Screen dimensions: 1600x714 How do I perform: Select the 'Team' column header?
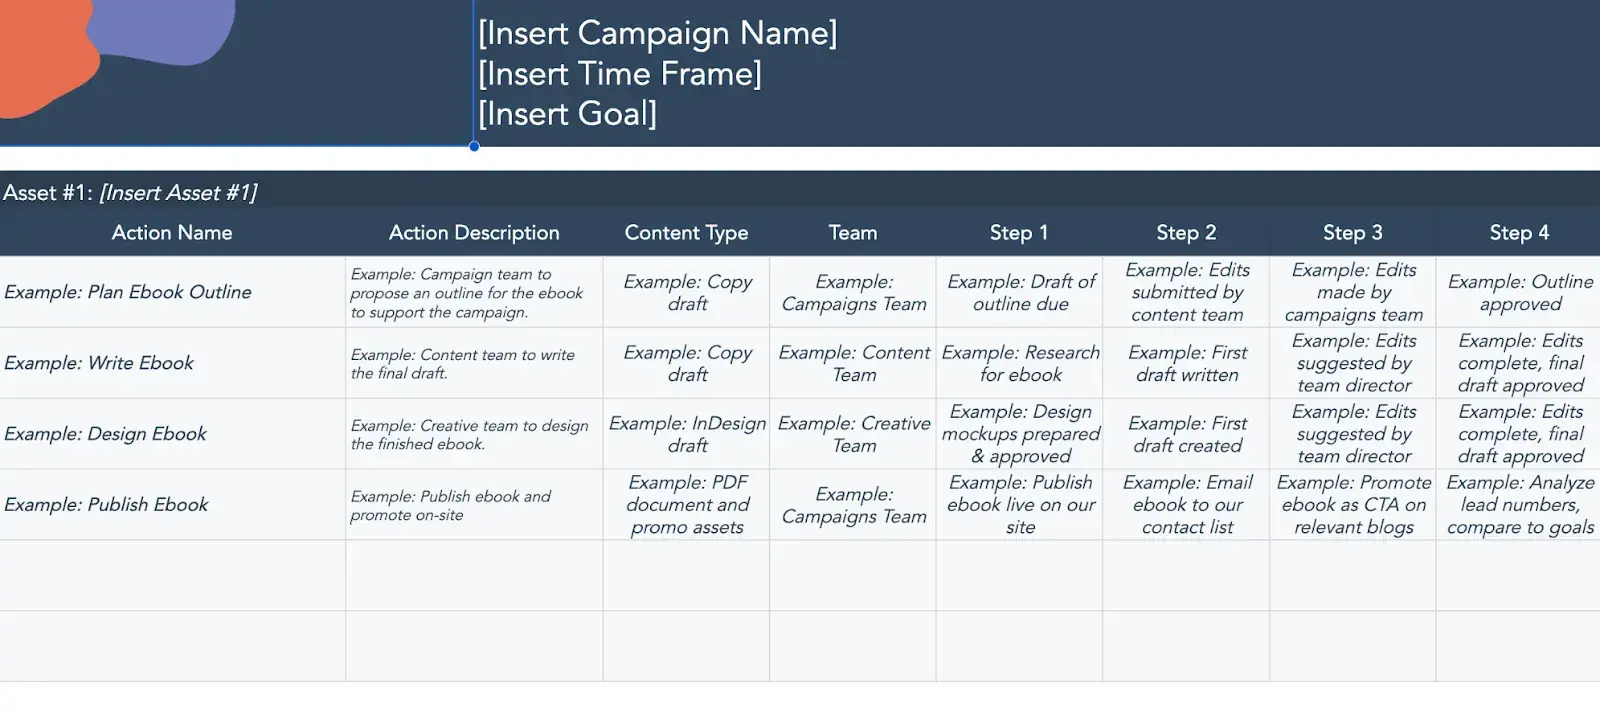tap(852, 232)
